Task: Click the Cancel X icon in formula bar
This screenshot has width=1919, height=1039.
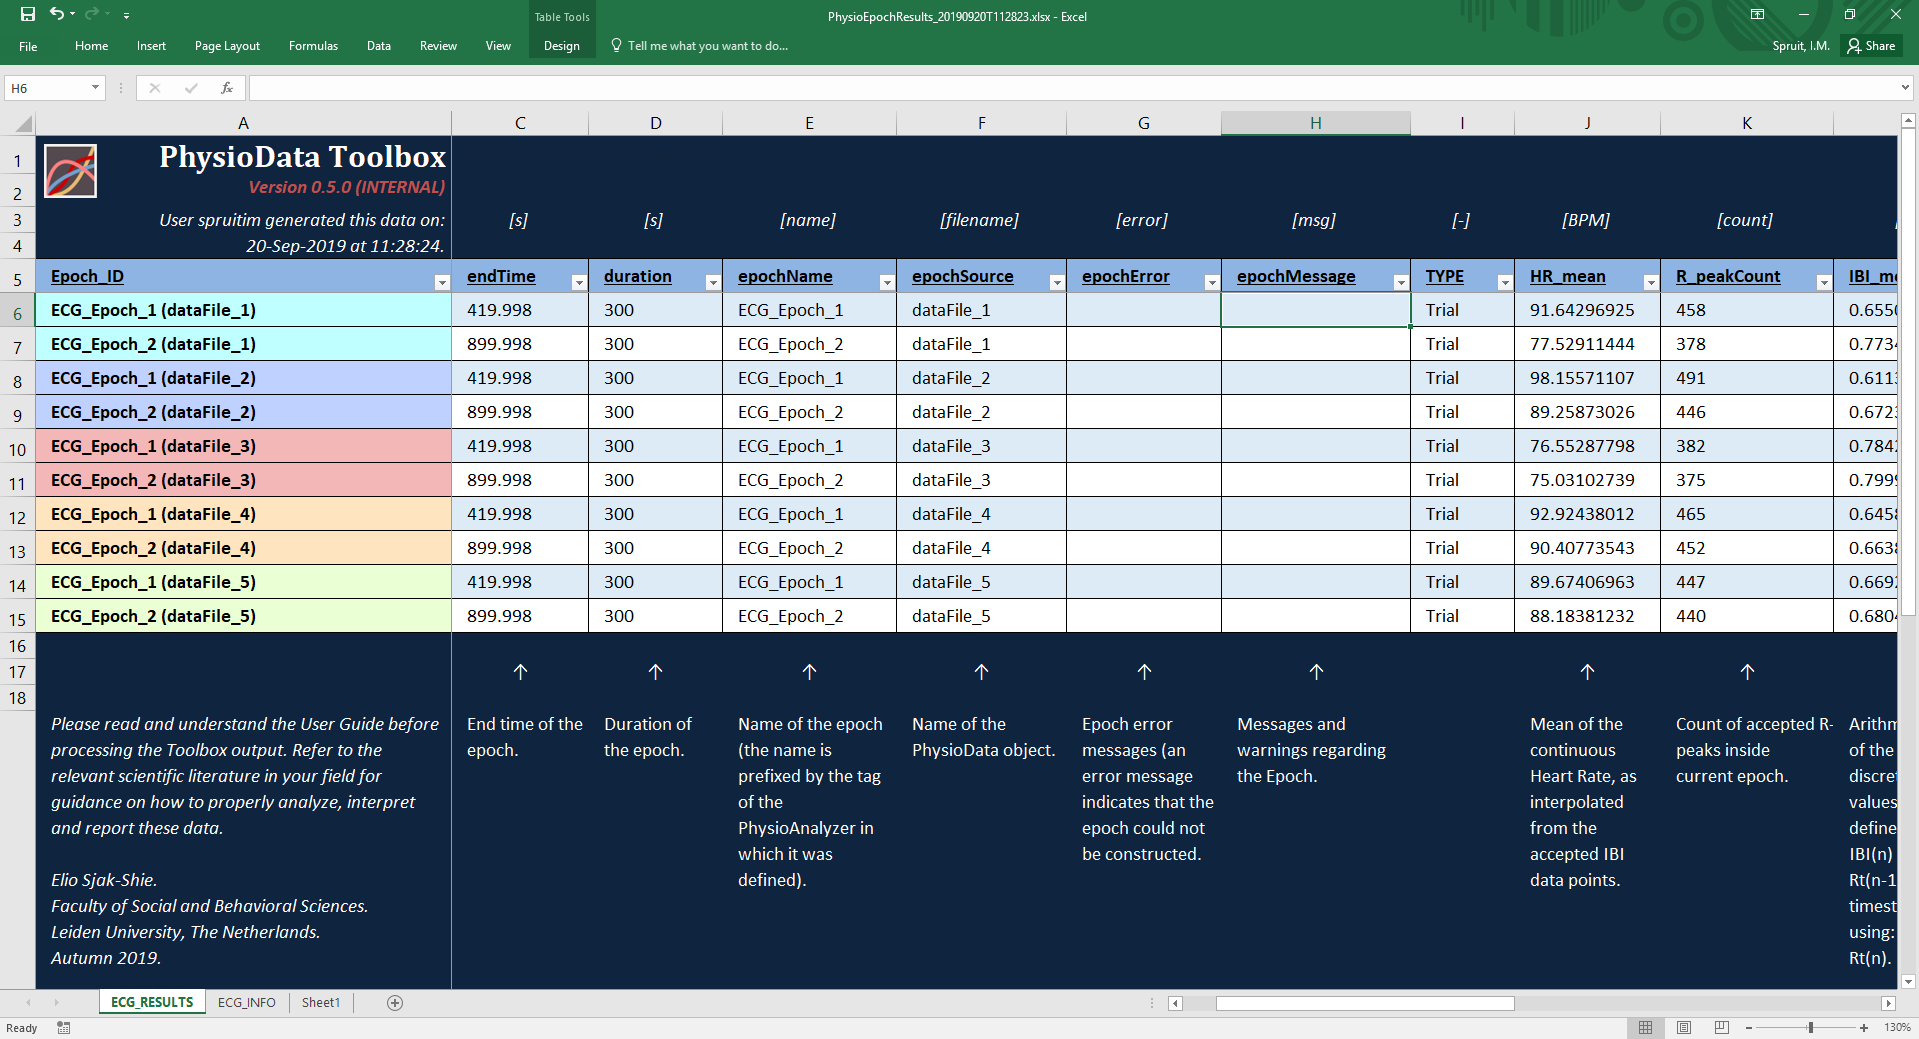Action: (x=155, y=88)
